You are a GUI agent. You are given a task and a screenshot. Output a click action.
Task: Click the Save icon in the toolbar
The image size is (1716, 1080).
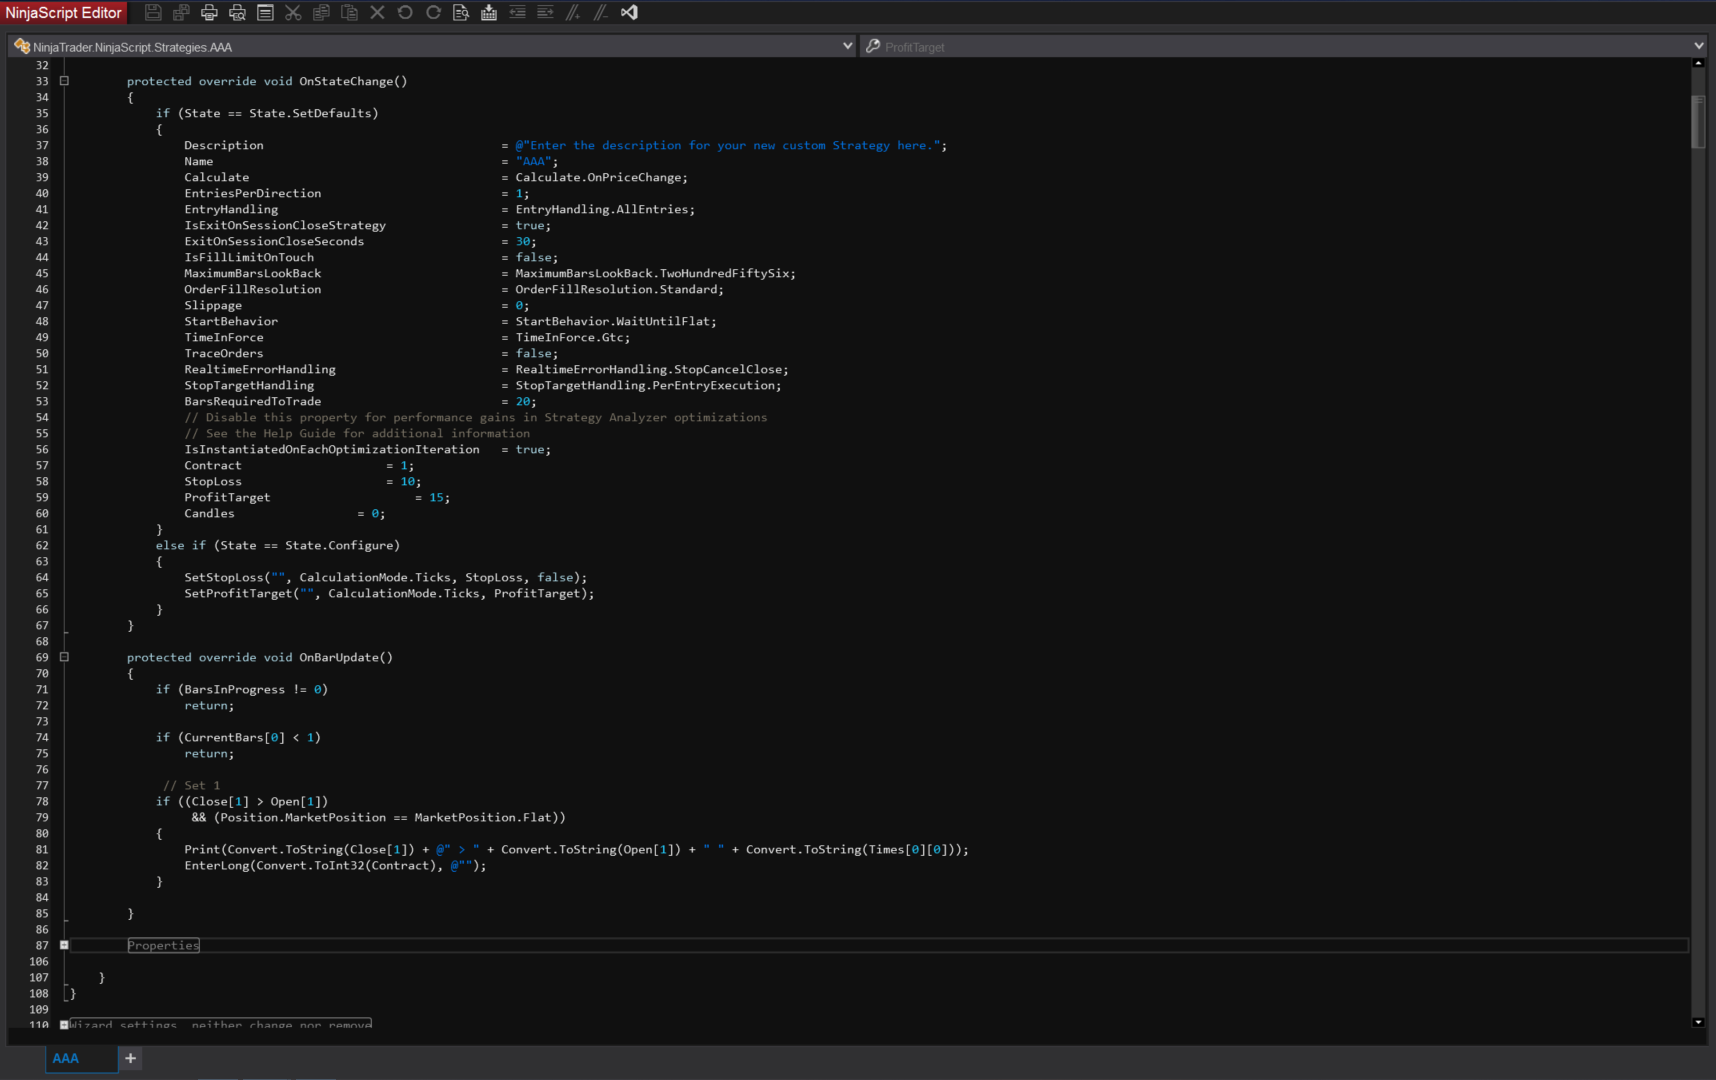tap(153, 13)
